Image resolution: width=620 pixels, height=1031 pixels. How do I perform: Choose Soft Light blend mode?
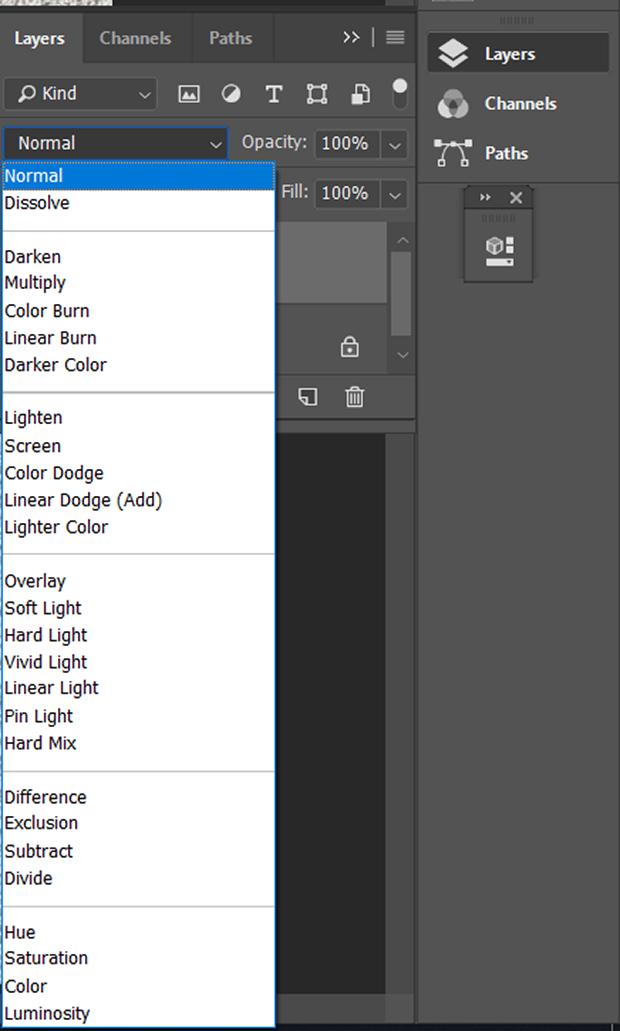pyautogui.click(x=139, y=608)
